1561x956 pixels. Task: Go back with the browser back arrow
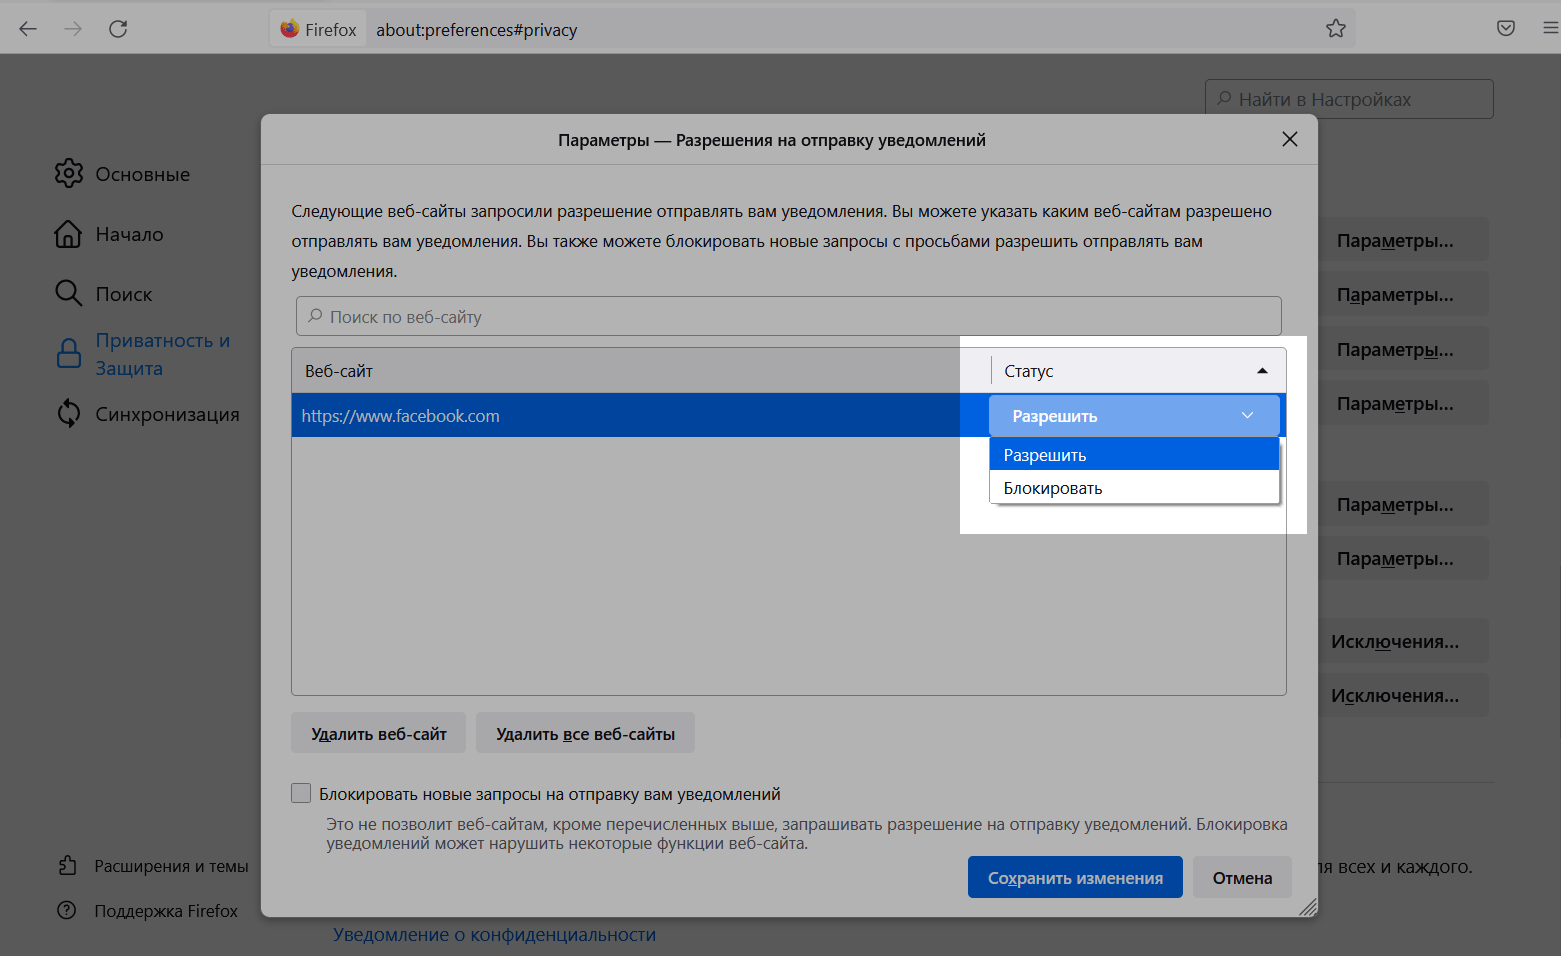click(28, 29)
